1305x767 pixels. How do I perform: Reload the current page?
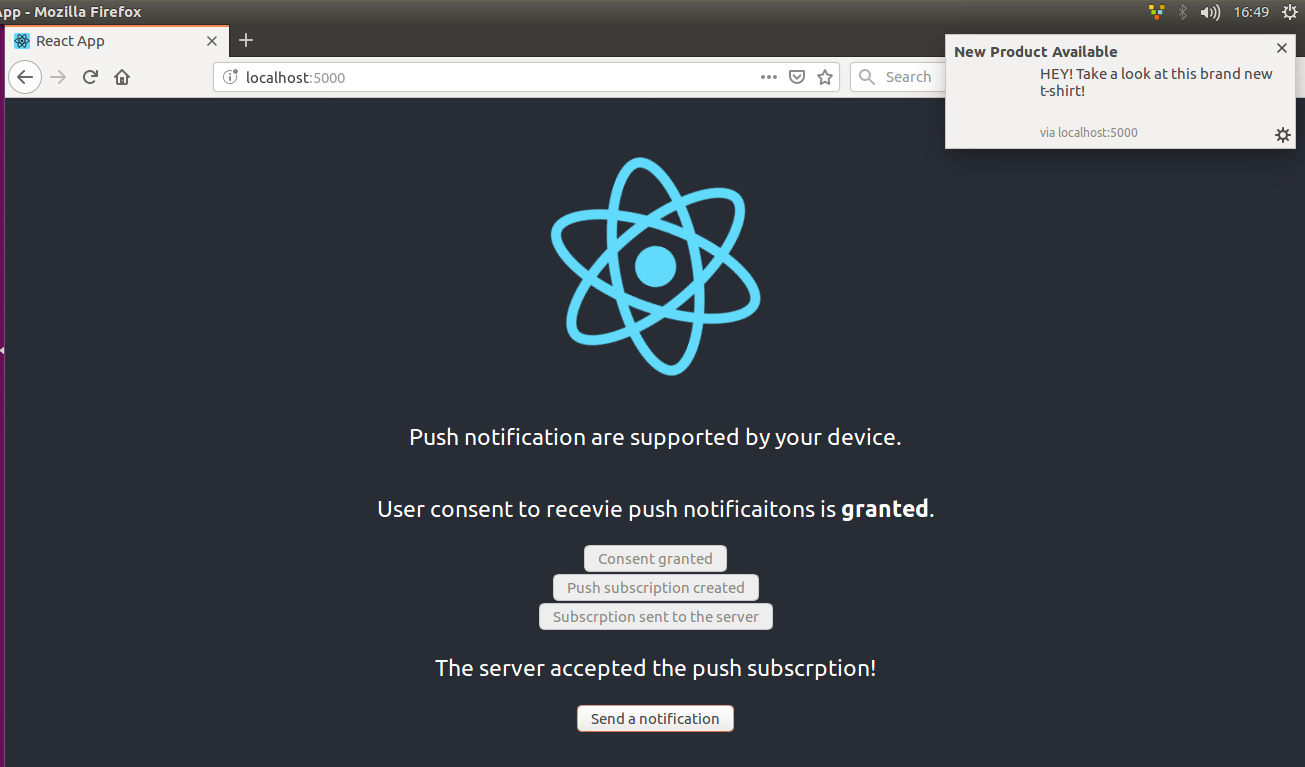pyautogui.click(x=90, y=77)
